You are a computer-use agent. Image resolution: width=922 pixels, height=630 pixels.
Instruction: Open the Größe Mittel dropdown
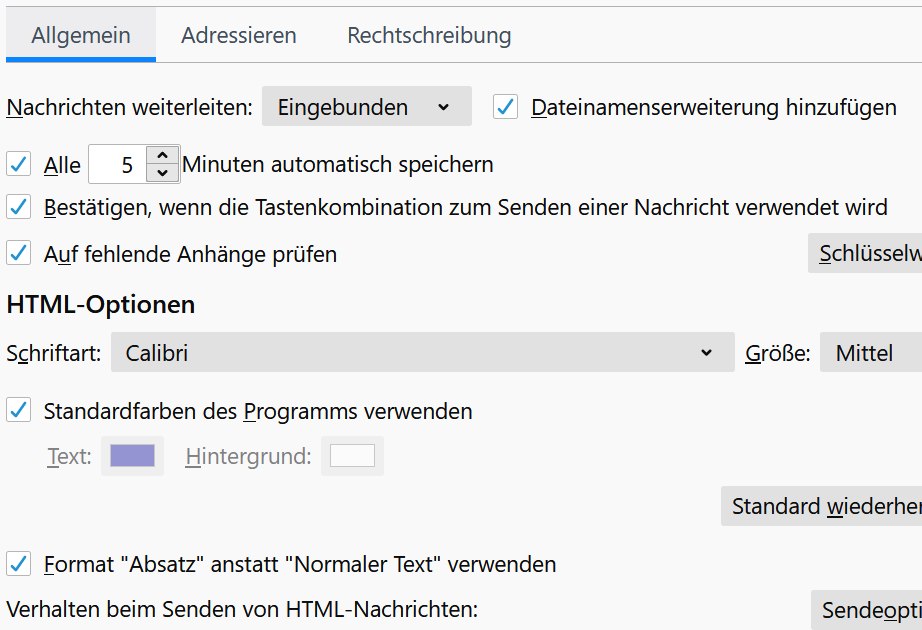click(x=870, y=353)
